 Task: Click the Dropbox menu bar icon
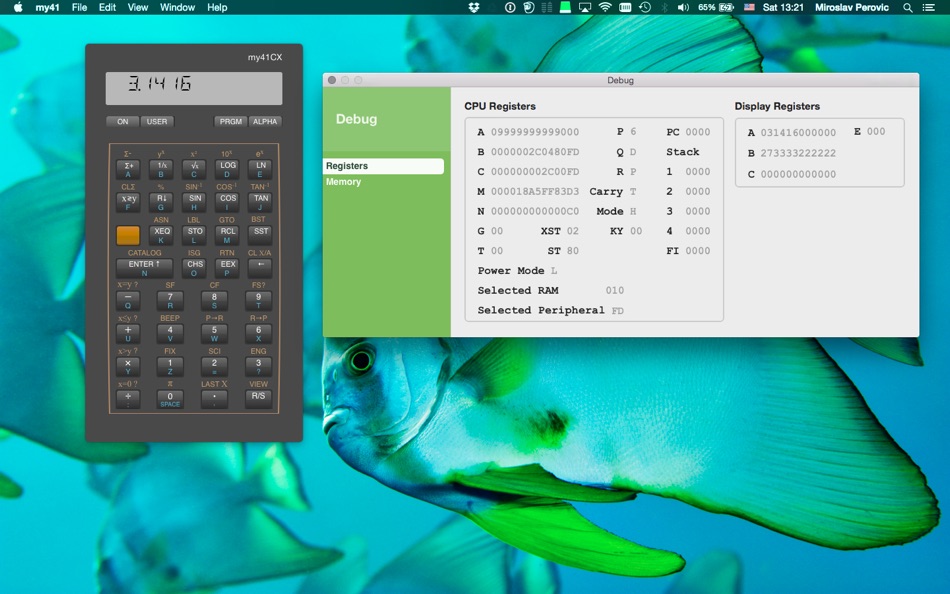474,7
